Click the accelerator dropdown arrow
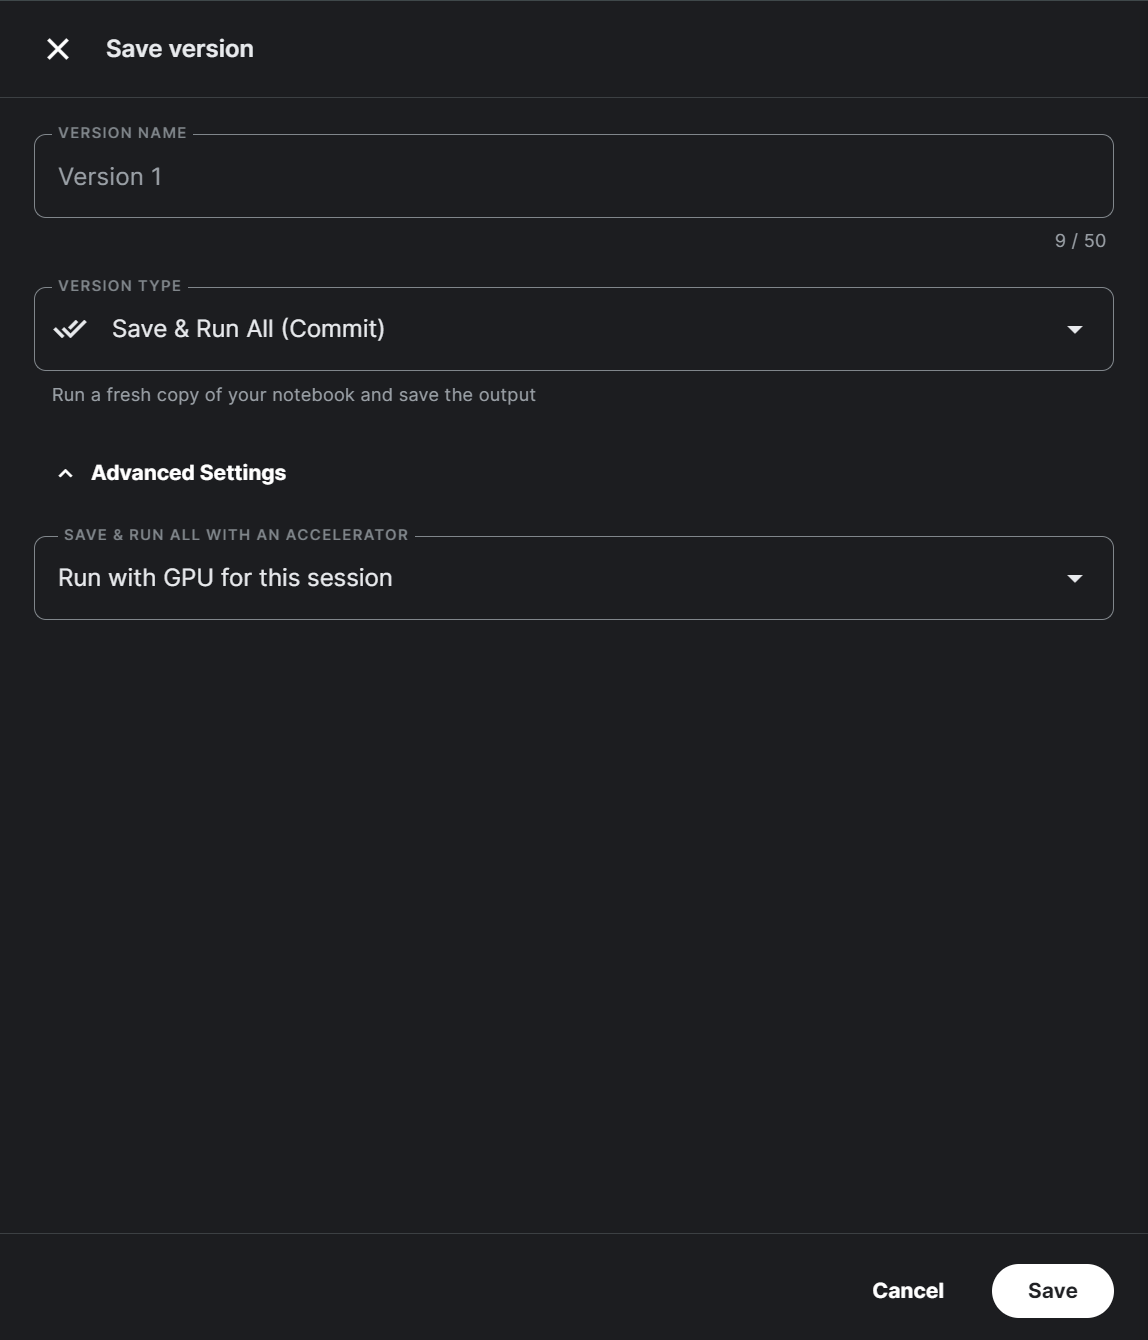This screenshot has height=1340, width=1148. 1075,578
